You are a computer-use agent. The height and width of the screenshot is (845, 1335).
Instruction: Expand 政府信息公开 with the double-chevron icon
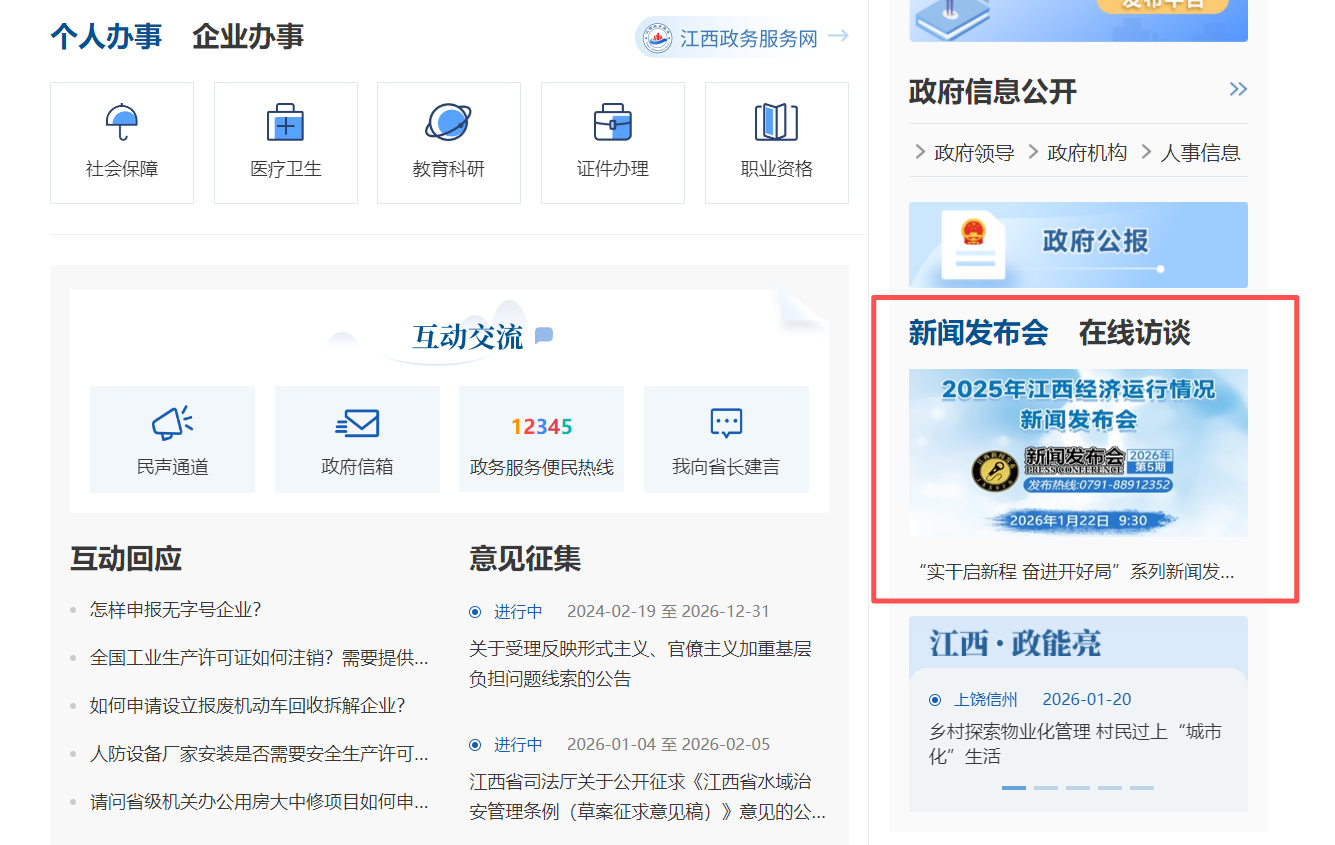[1238, 90]
